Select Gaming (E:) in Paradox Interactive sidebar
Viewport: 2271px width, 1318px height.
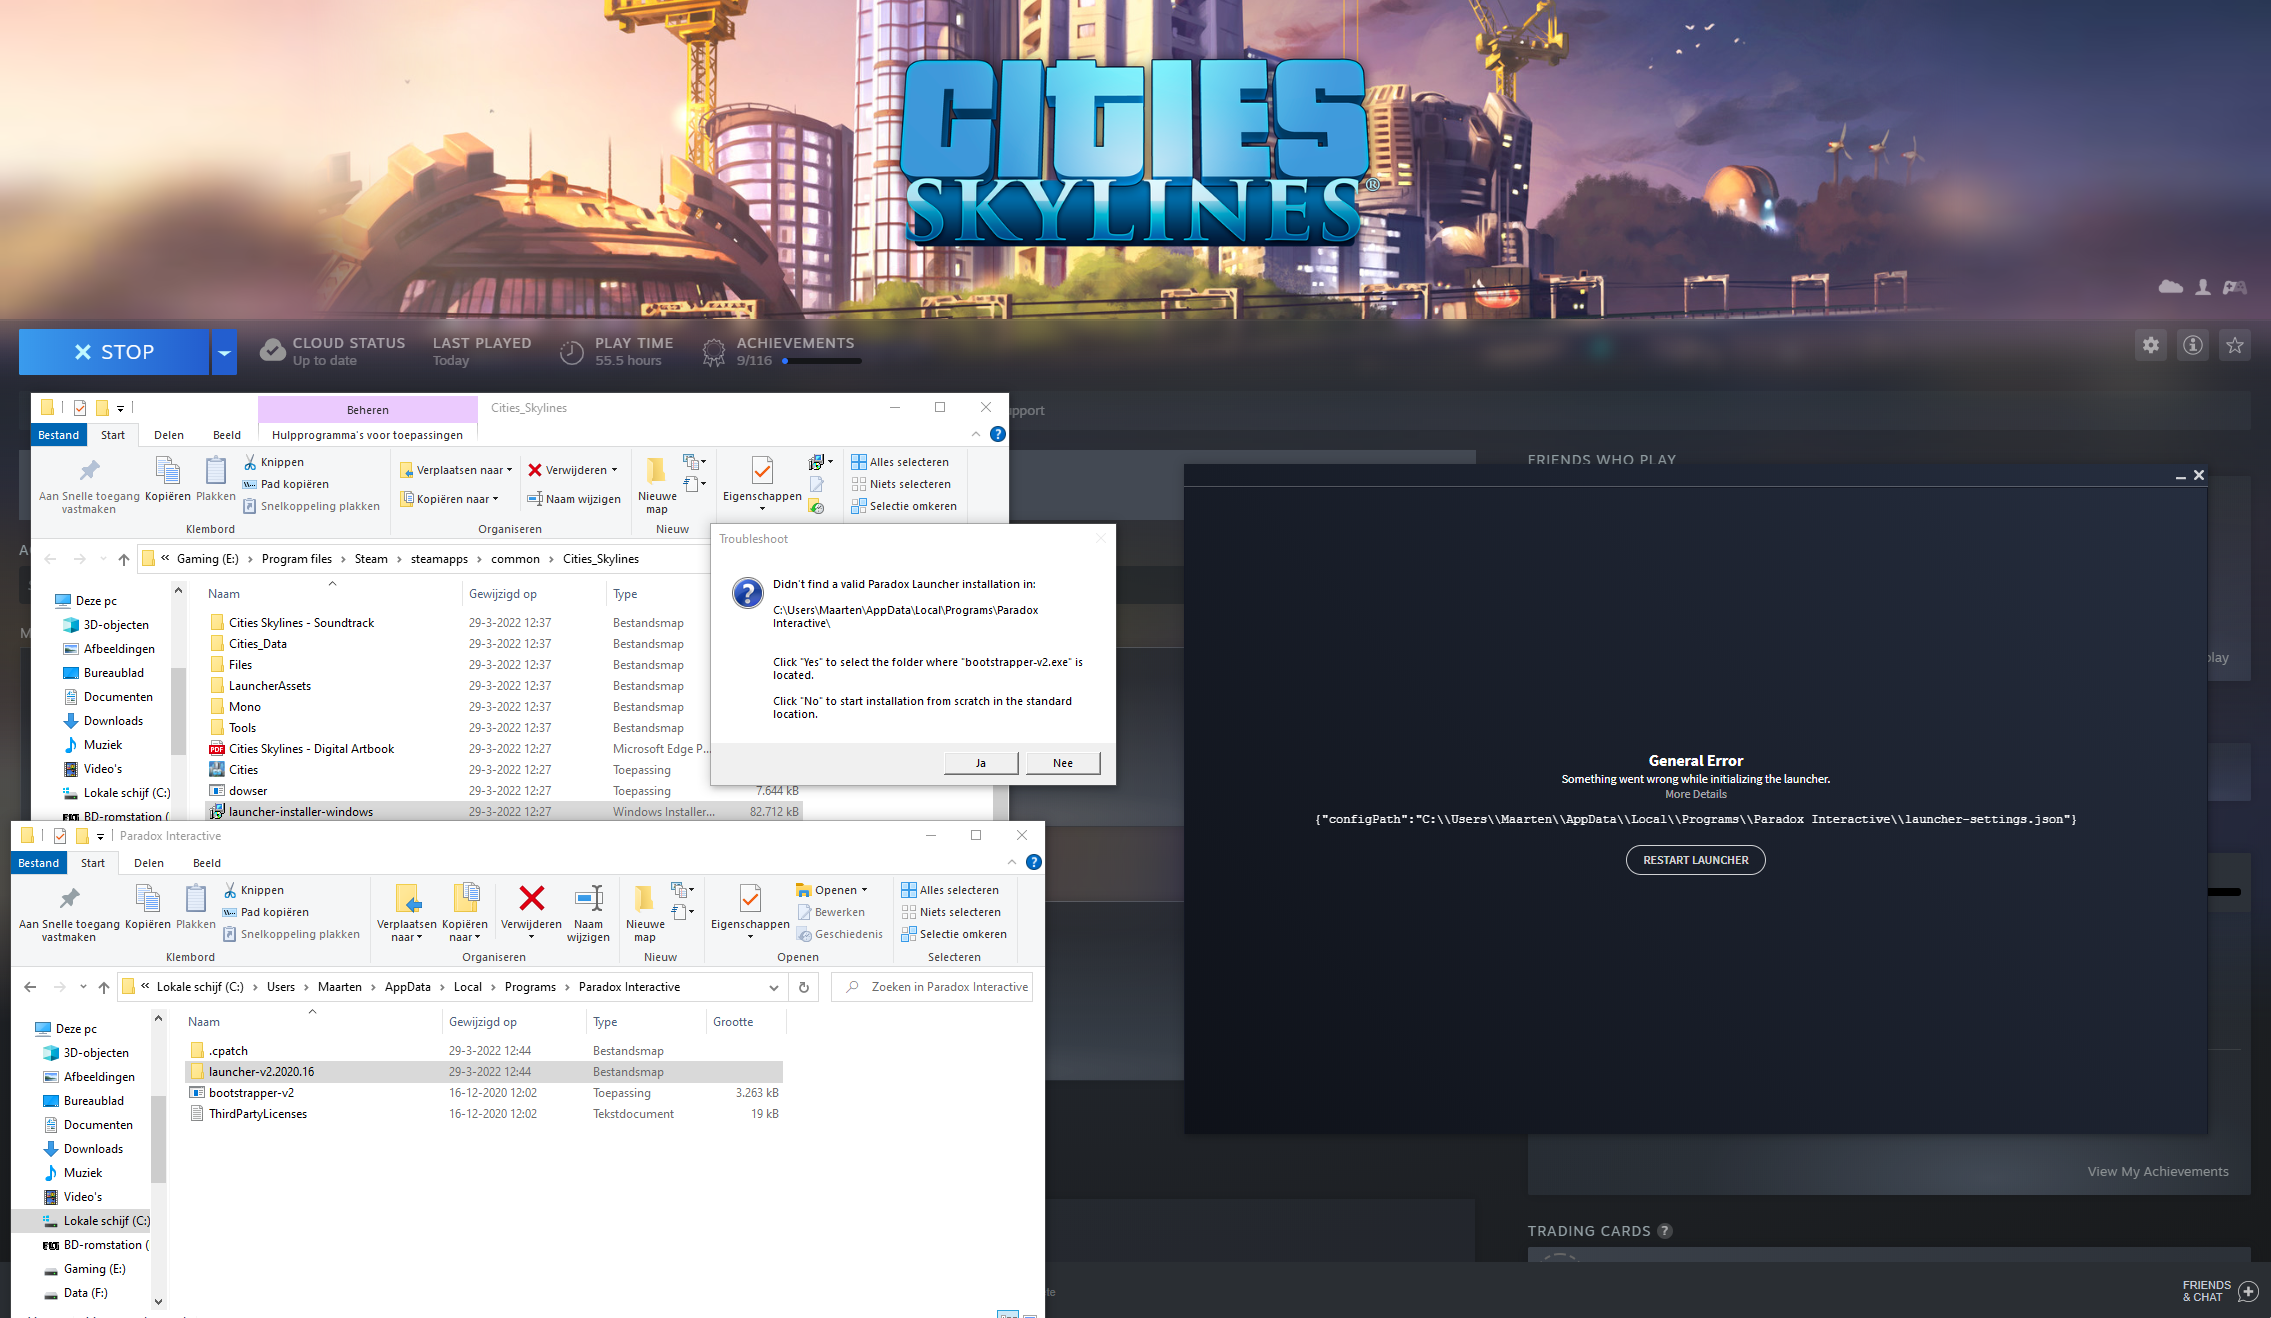point(94,1269)
